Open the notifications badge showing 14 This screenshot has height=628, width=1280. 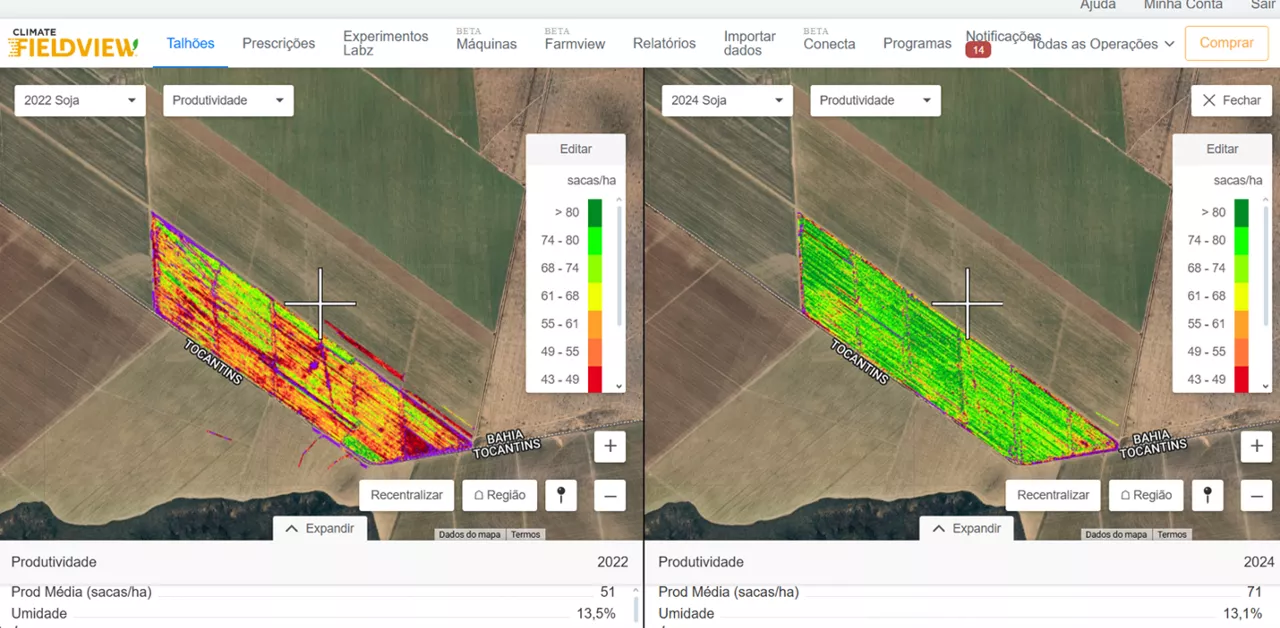click(x=977, y=50)
